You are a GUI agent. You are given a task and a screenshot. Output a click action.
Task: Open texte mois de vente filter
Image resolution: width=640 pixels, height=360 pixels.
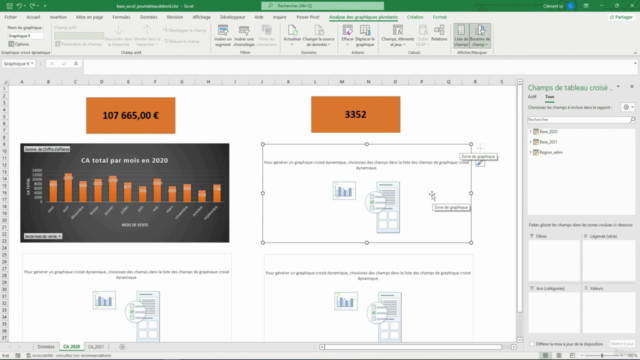[42, 236]
